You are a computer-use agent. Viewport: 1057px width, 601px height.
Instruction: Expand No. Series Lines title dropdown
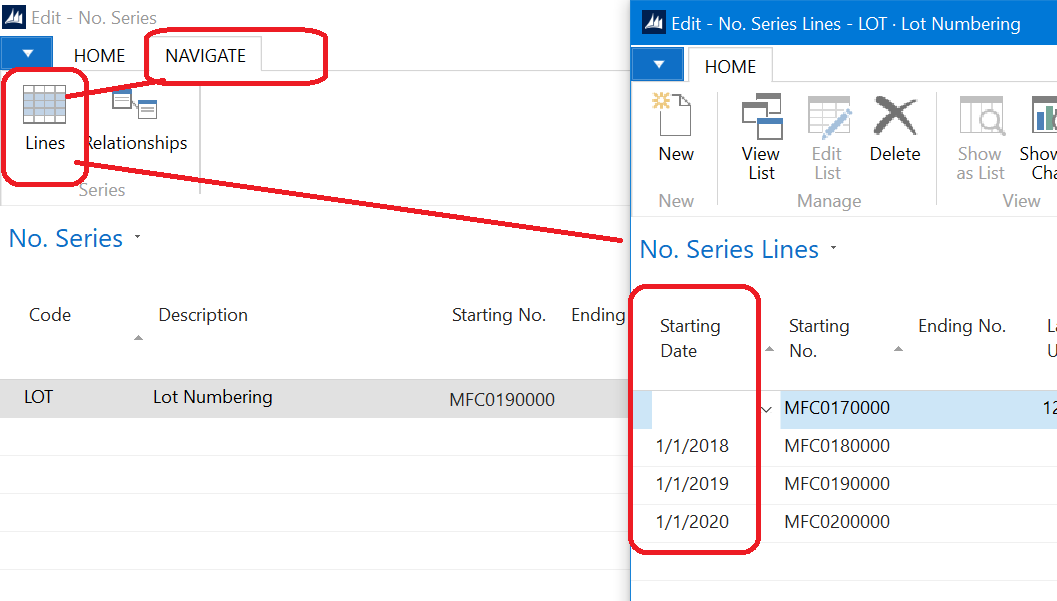click(x=834, y=248)
